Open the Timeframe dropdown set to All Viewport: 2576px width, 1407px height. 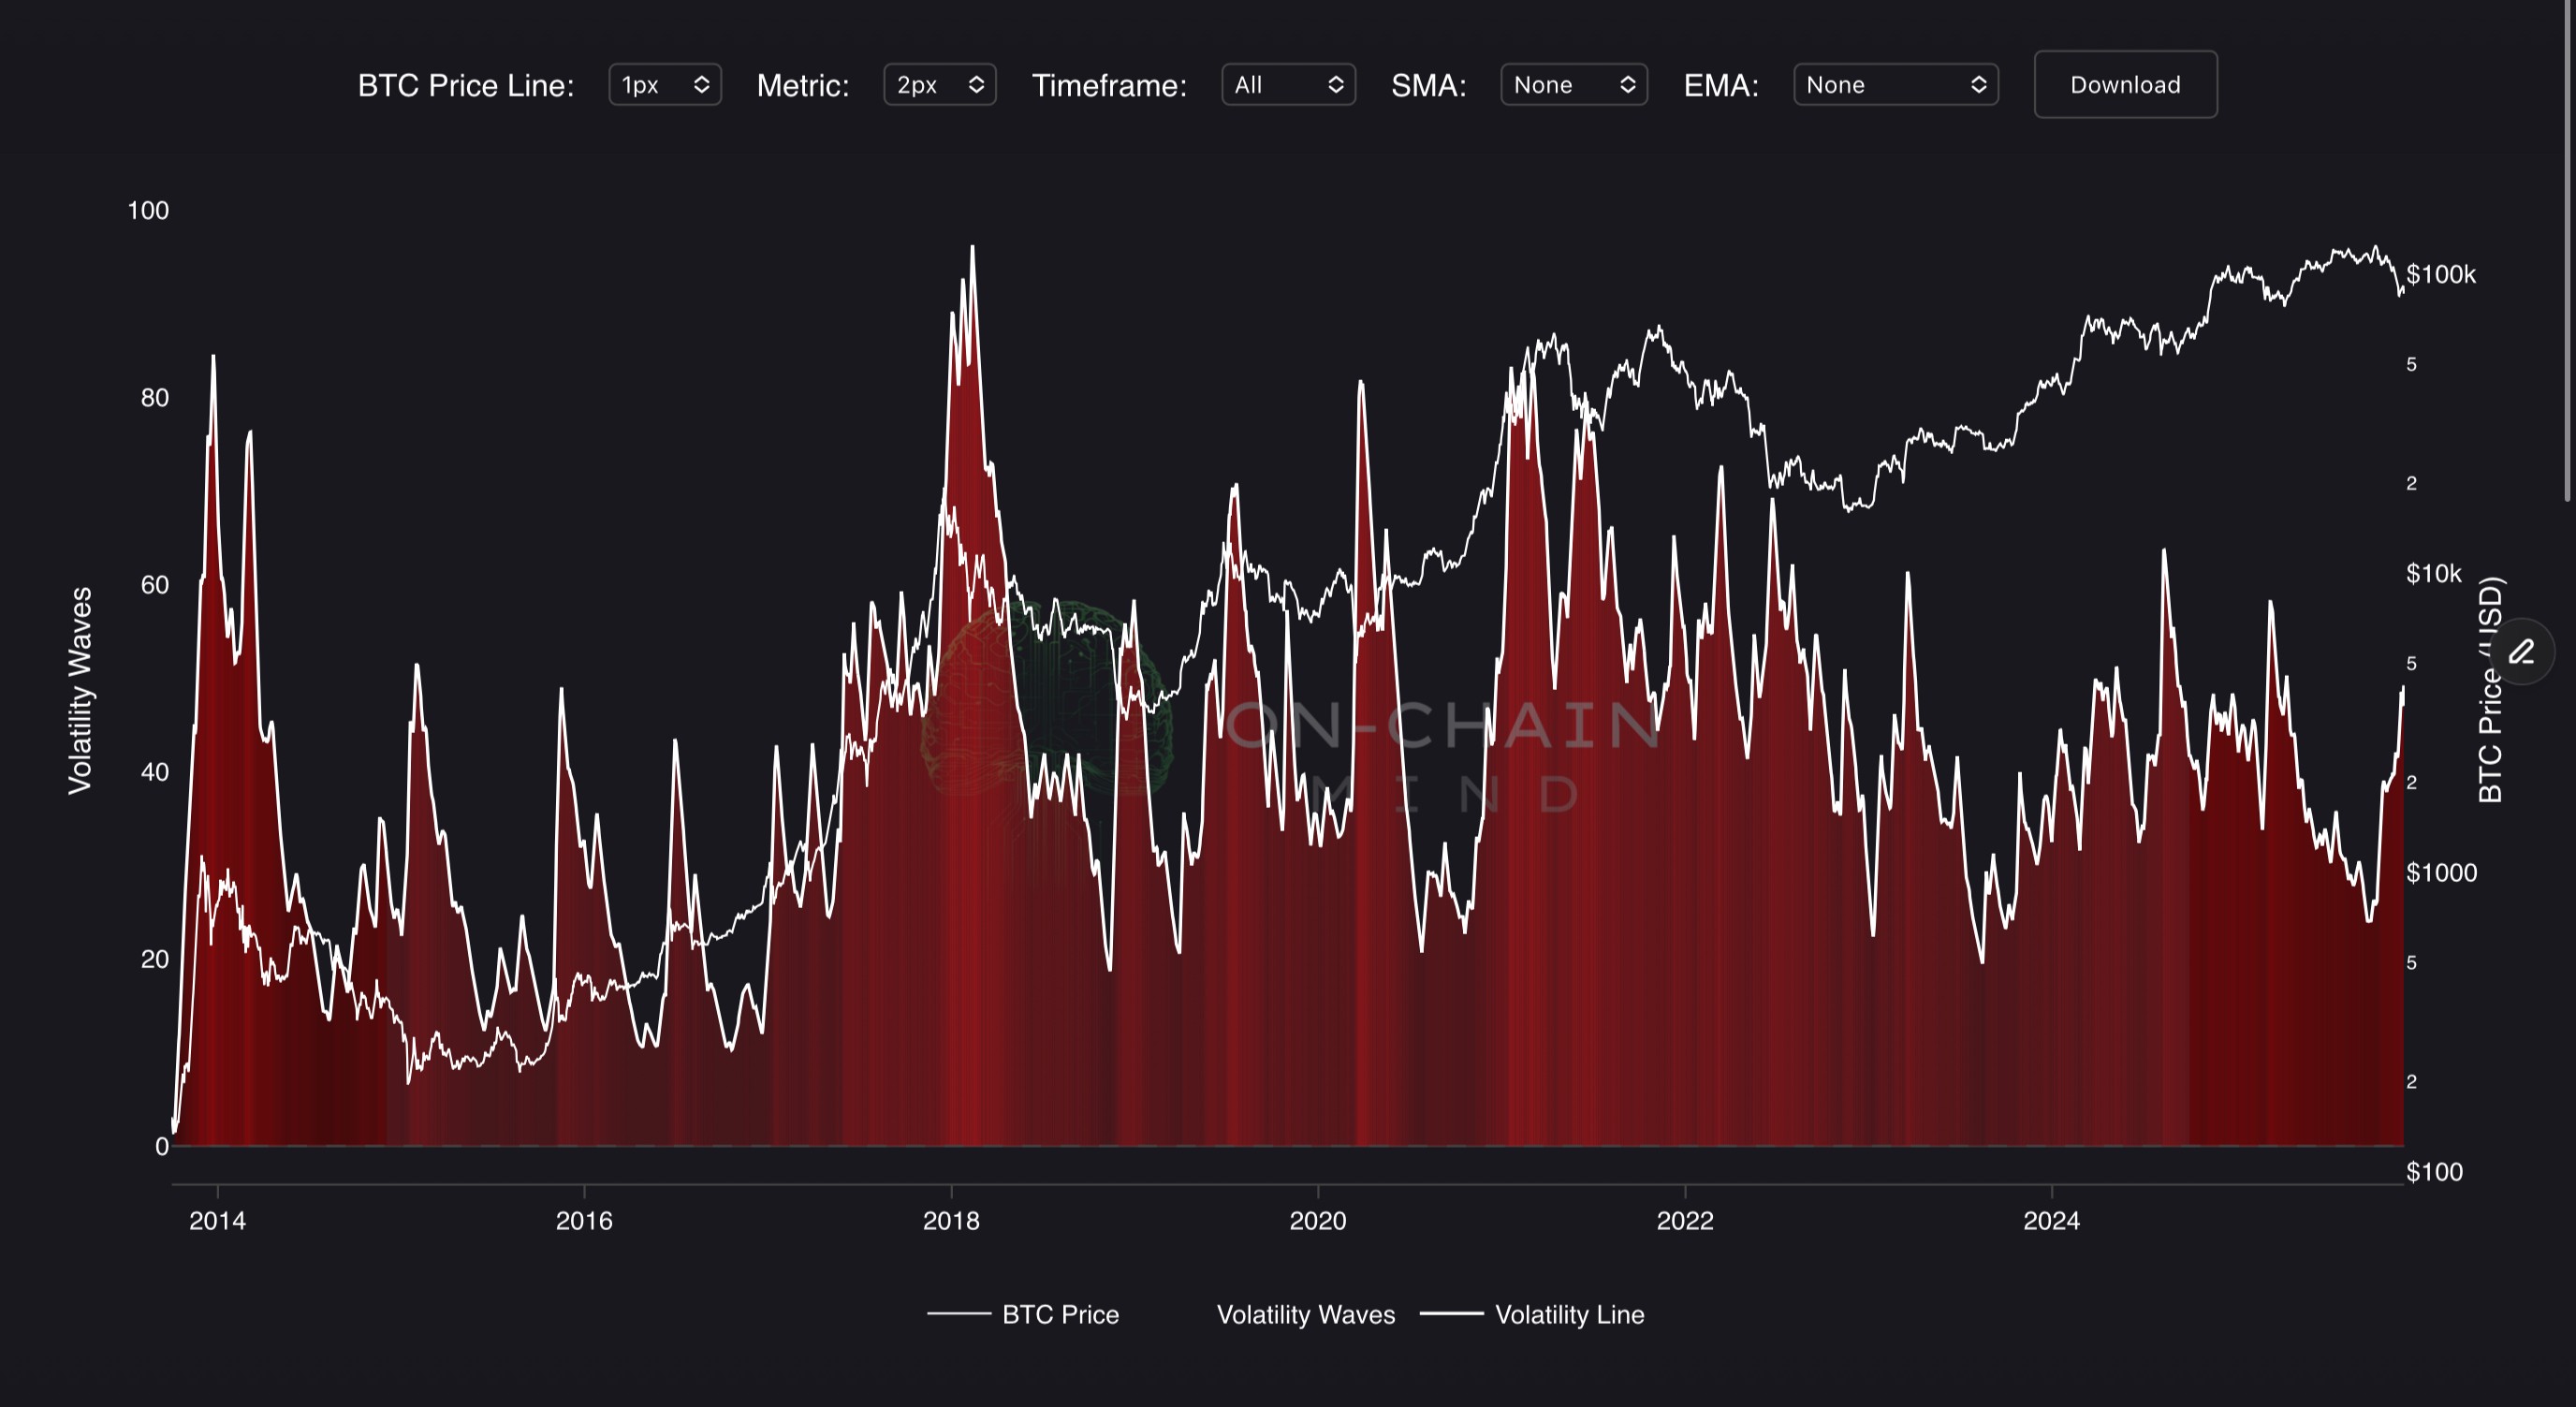(1287, 85)
